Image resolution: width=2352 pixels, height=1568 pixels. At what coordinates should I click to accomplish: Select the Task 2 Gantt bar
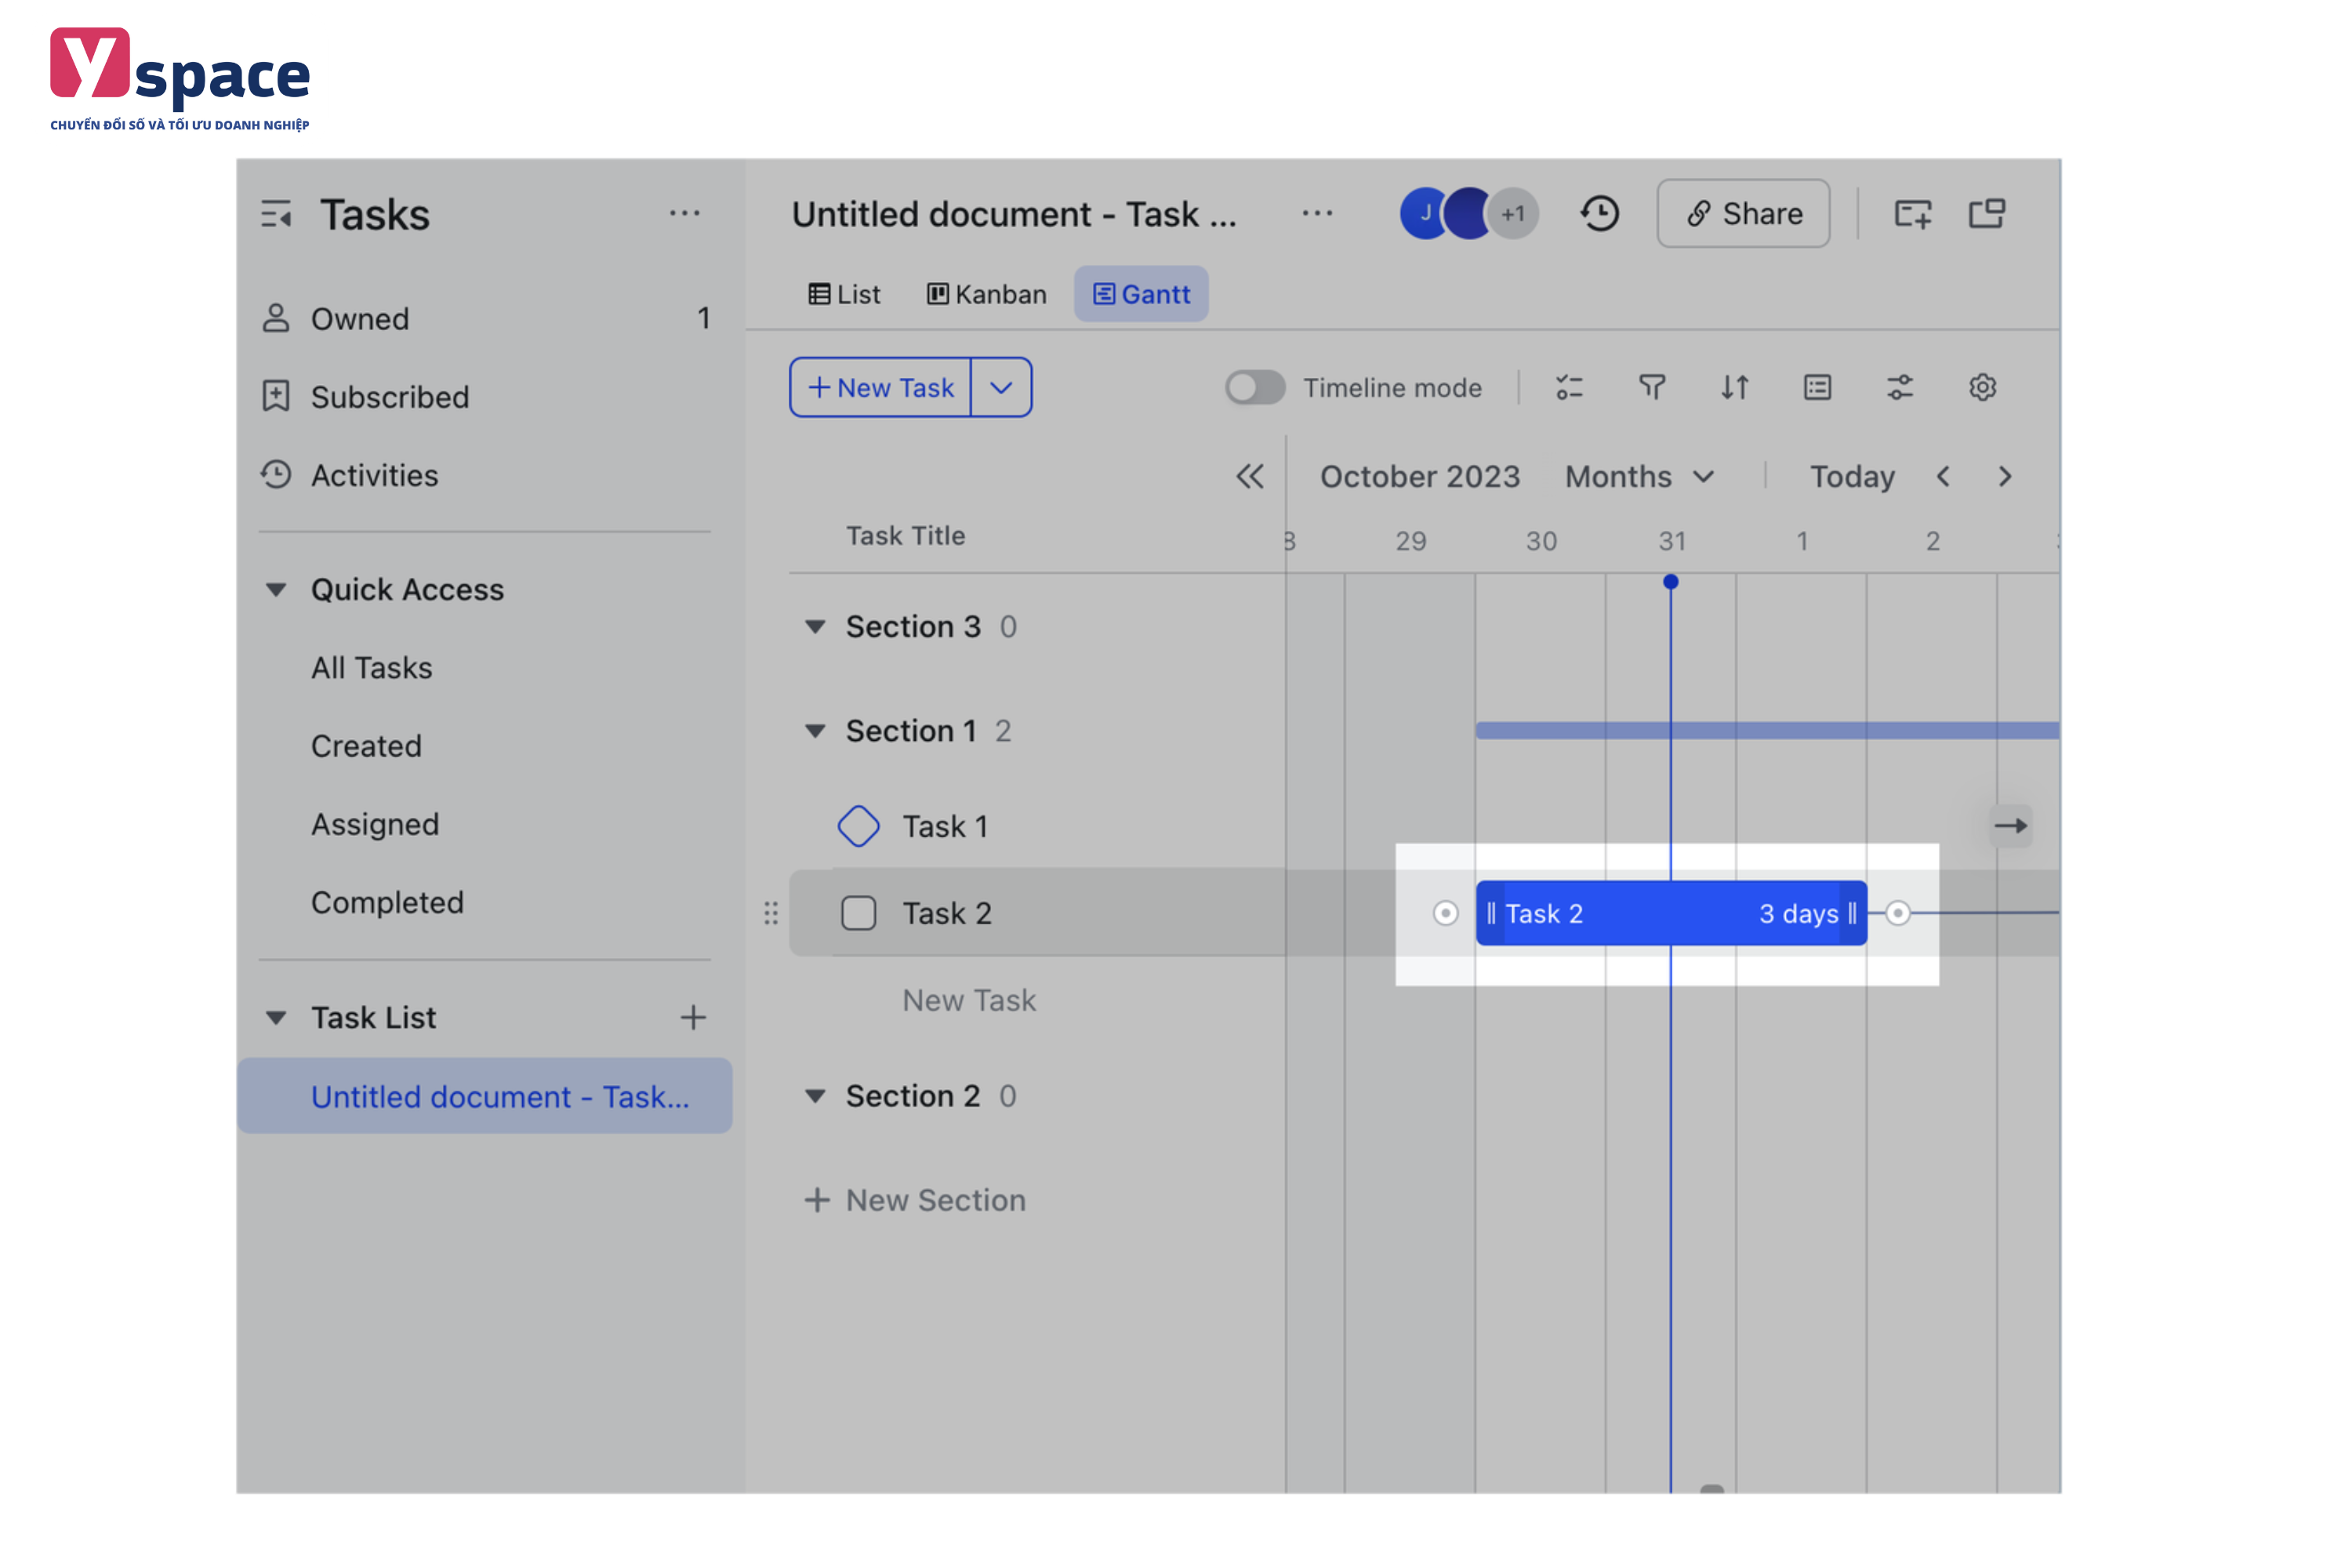click(1671, 913)
